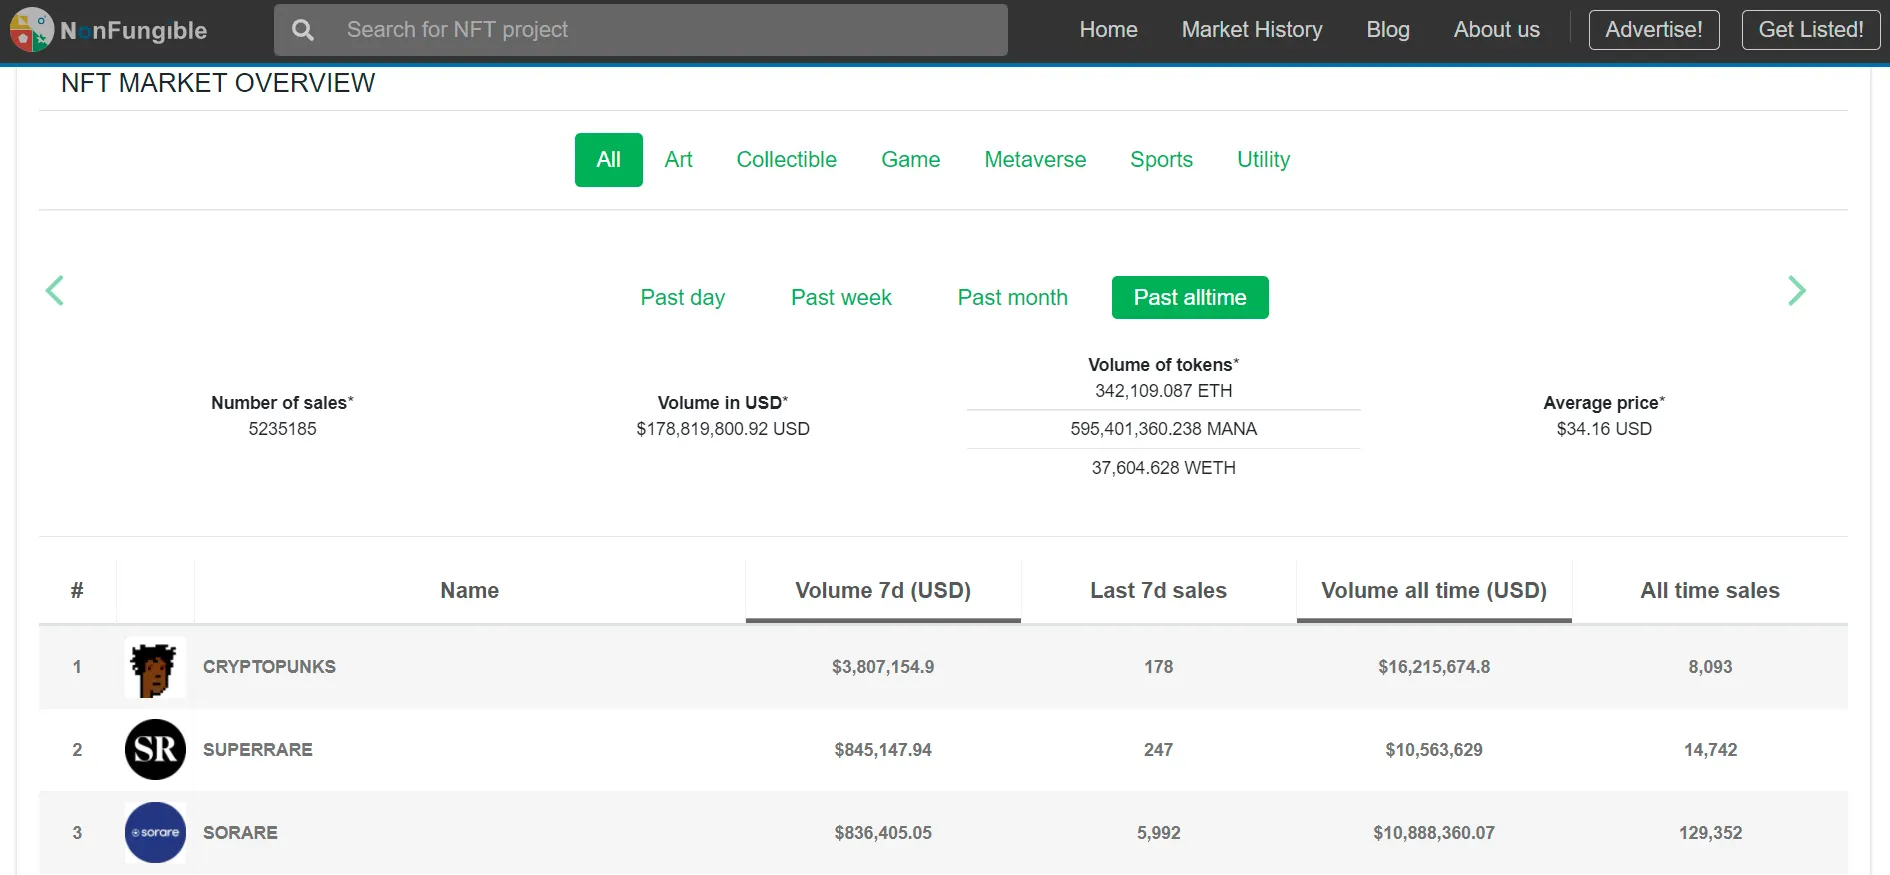Click the SuperRare SR logo
This screenshot has height=875, width=1890.
click(x=155, y=750)
